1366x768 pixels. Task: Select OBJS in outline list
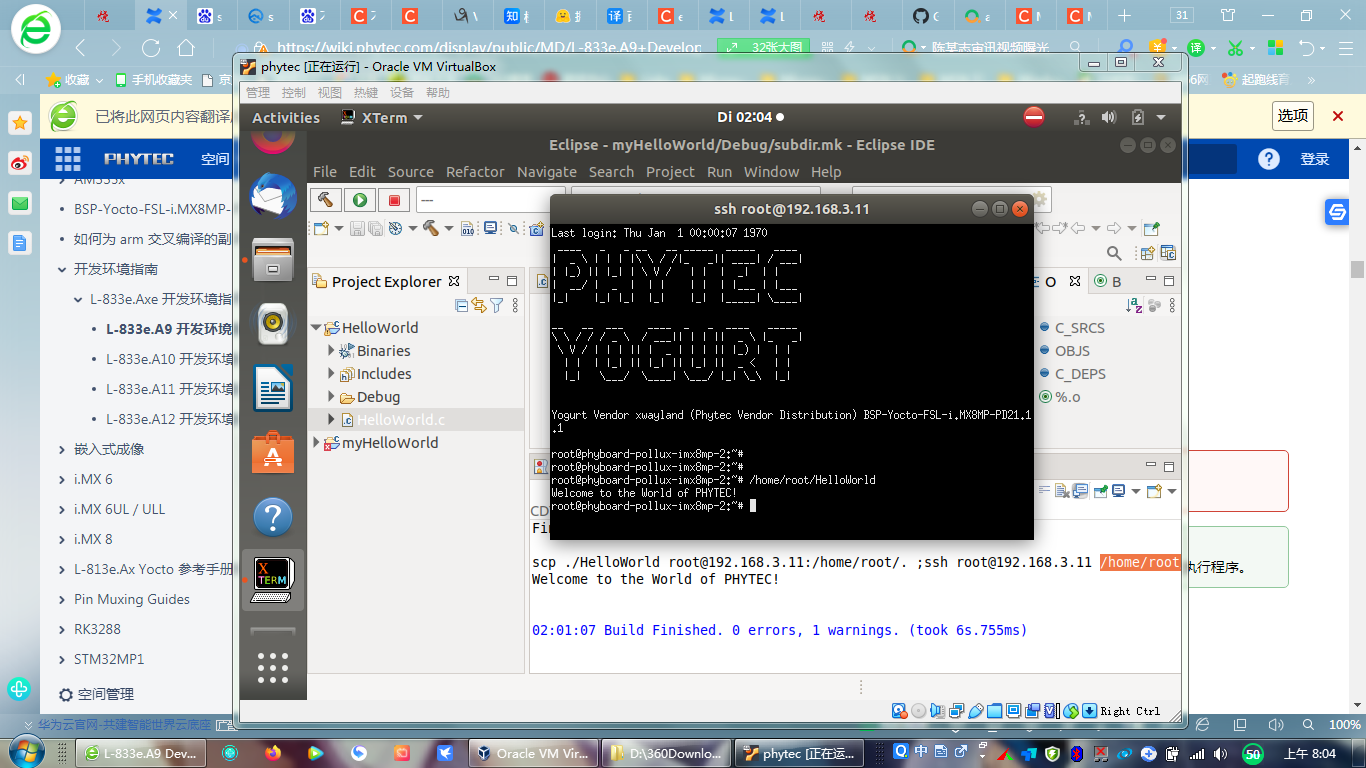[x=1072, y=351]
